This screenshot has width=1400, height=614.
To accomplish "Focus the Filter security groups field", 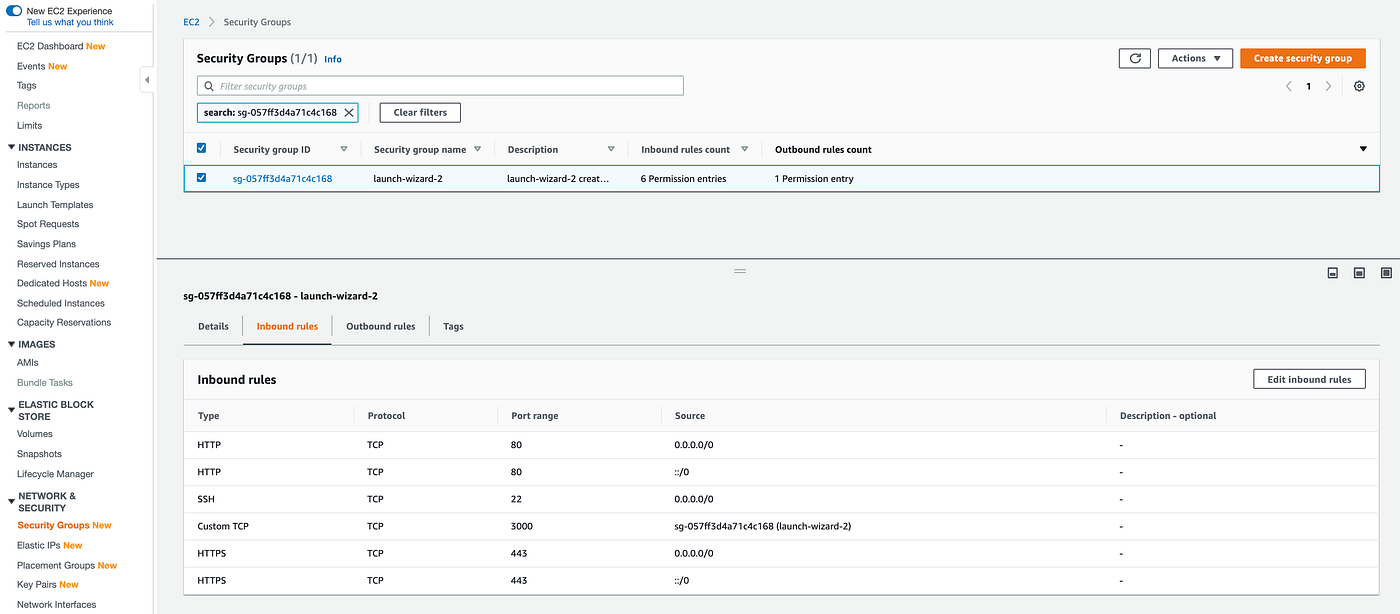I will click(x=440, y=86).
